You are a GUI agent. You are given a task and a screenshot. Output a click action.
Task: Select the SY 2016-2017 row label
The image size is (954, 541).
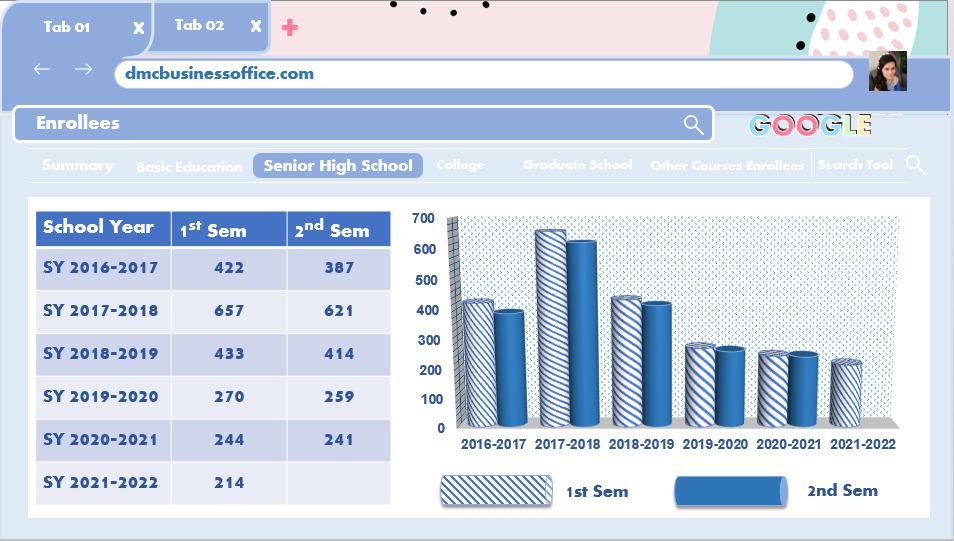click(x=100, y=268)
